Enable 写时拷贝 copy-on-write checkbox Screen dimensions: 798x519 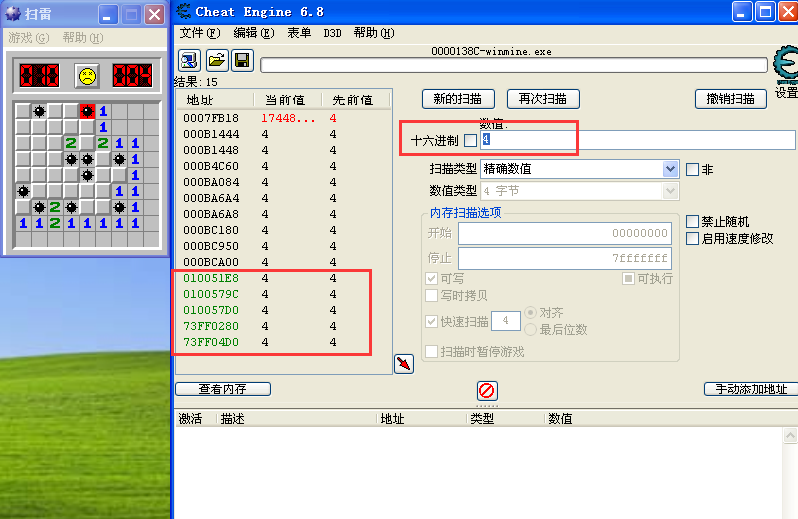(432, 295)
